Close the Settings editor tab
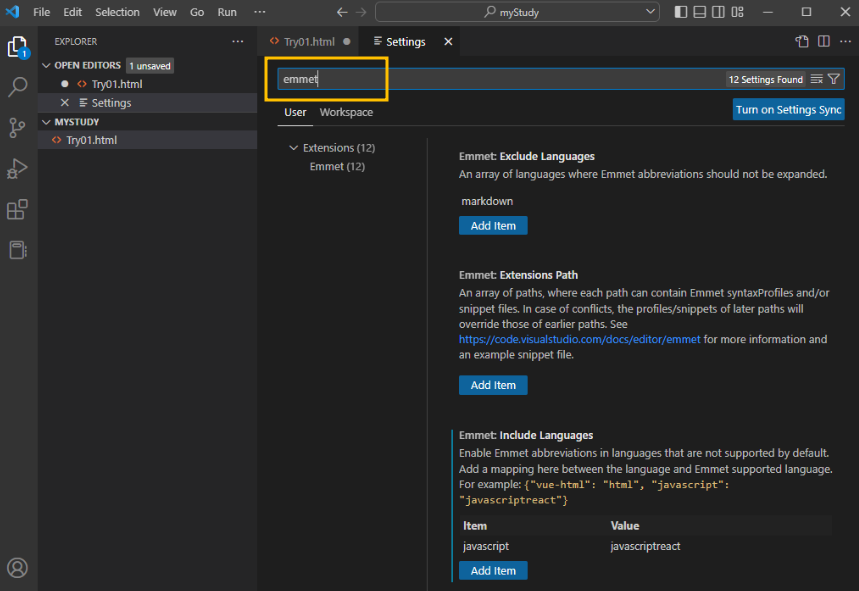Viewport: 859px width, 591px height. coord(448,42)
